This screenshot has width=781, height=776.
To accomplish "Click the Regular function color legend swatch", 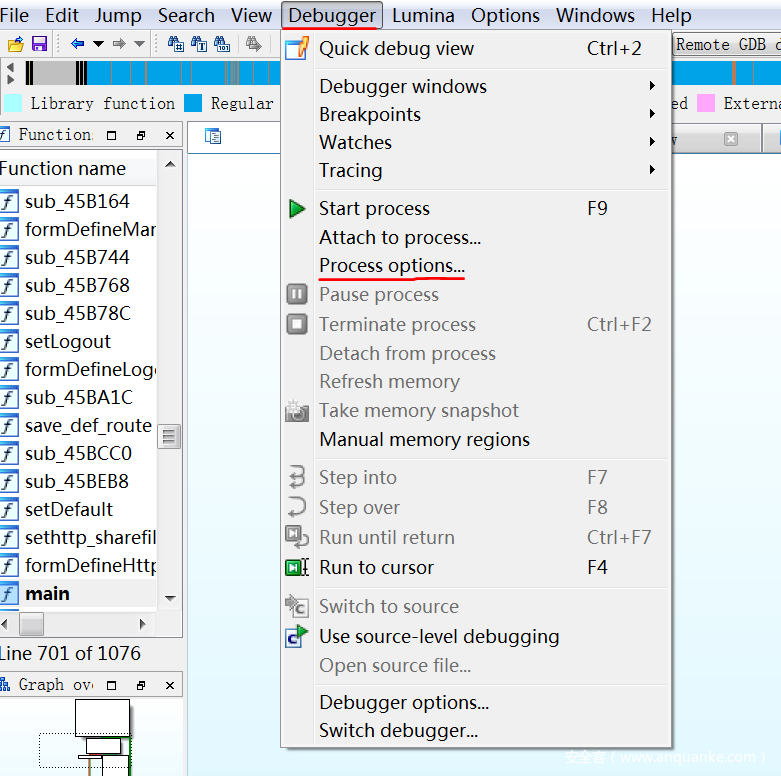I will coord(193,103).
